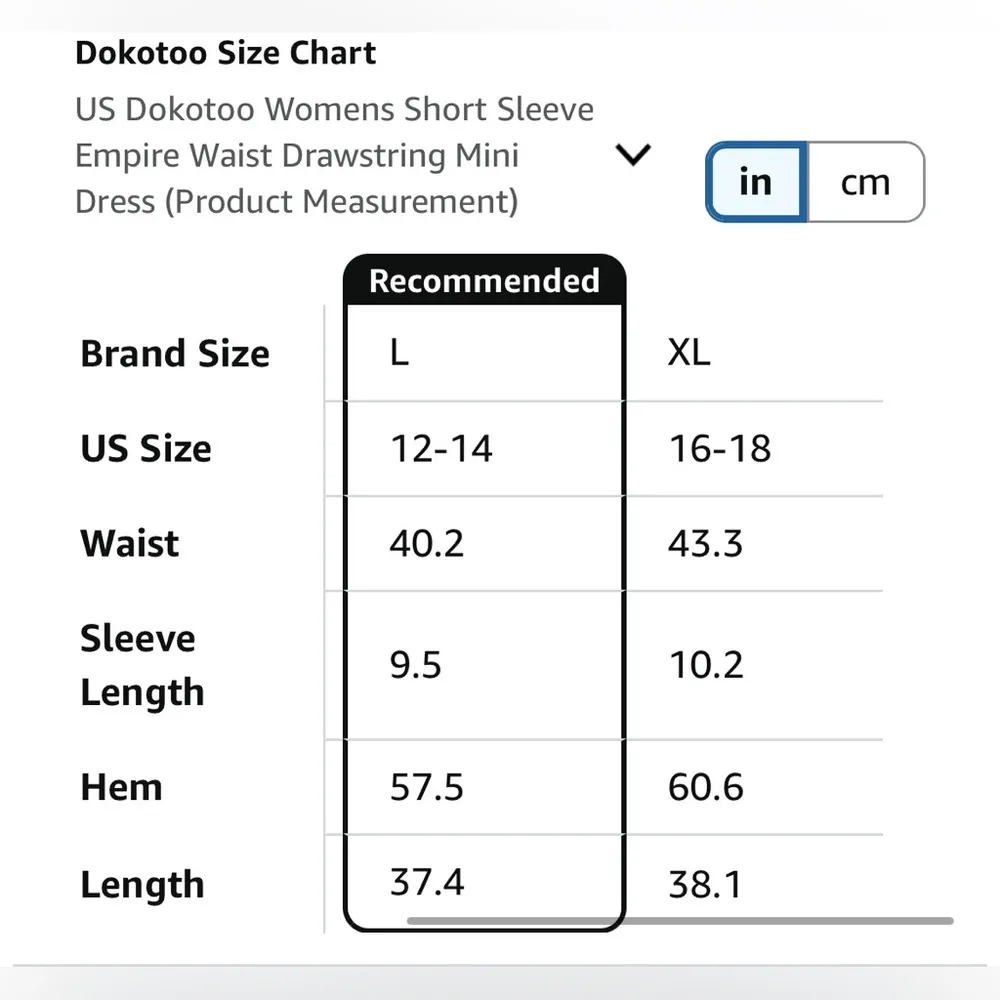Click the 9.5 sleeve length value
Viewport: 1000px width, 1000px height.
[x=416, y=665]
